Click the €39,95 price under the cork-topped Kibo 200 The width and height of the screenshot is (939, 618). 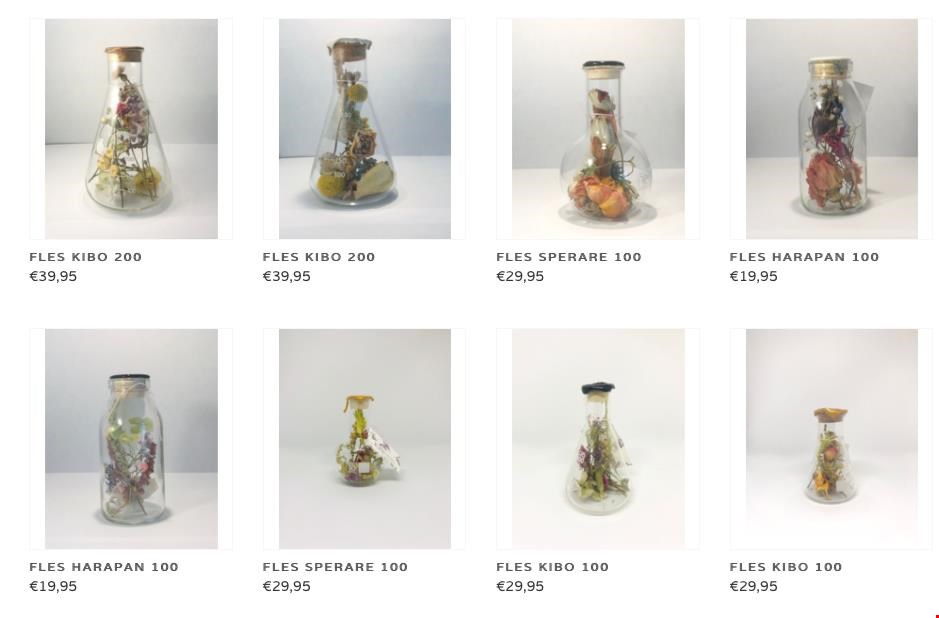pyautogui.click(x=53, y=276)
